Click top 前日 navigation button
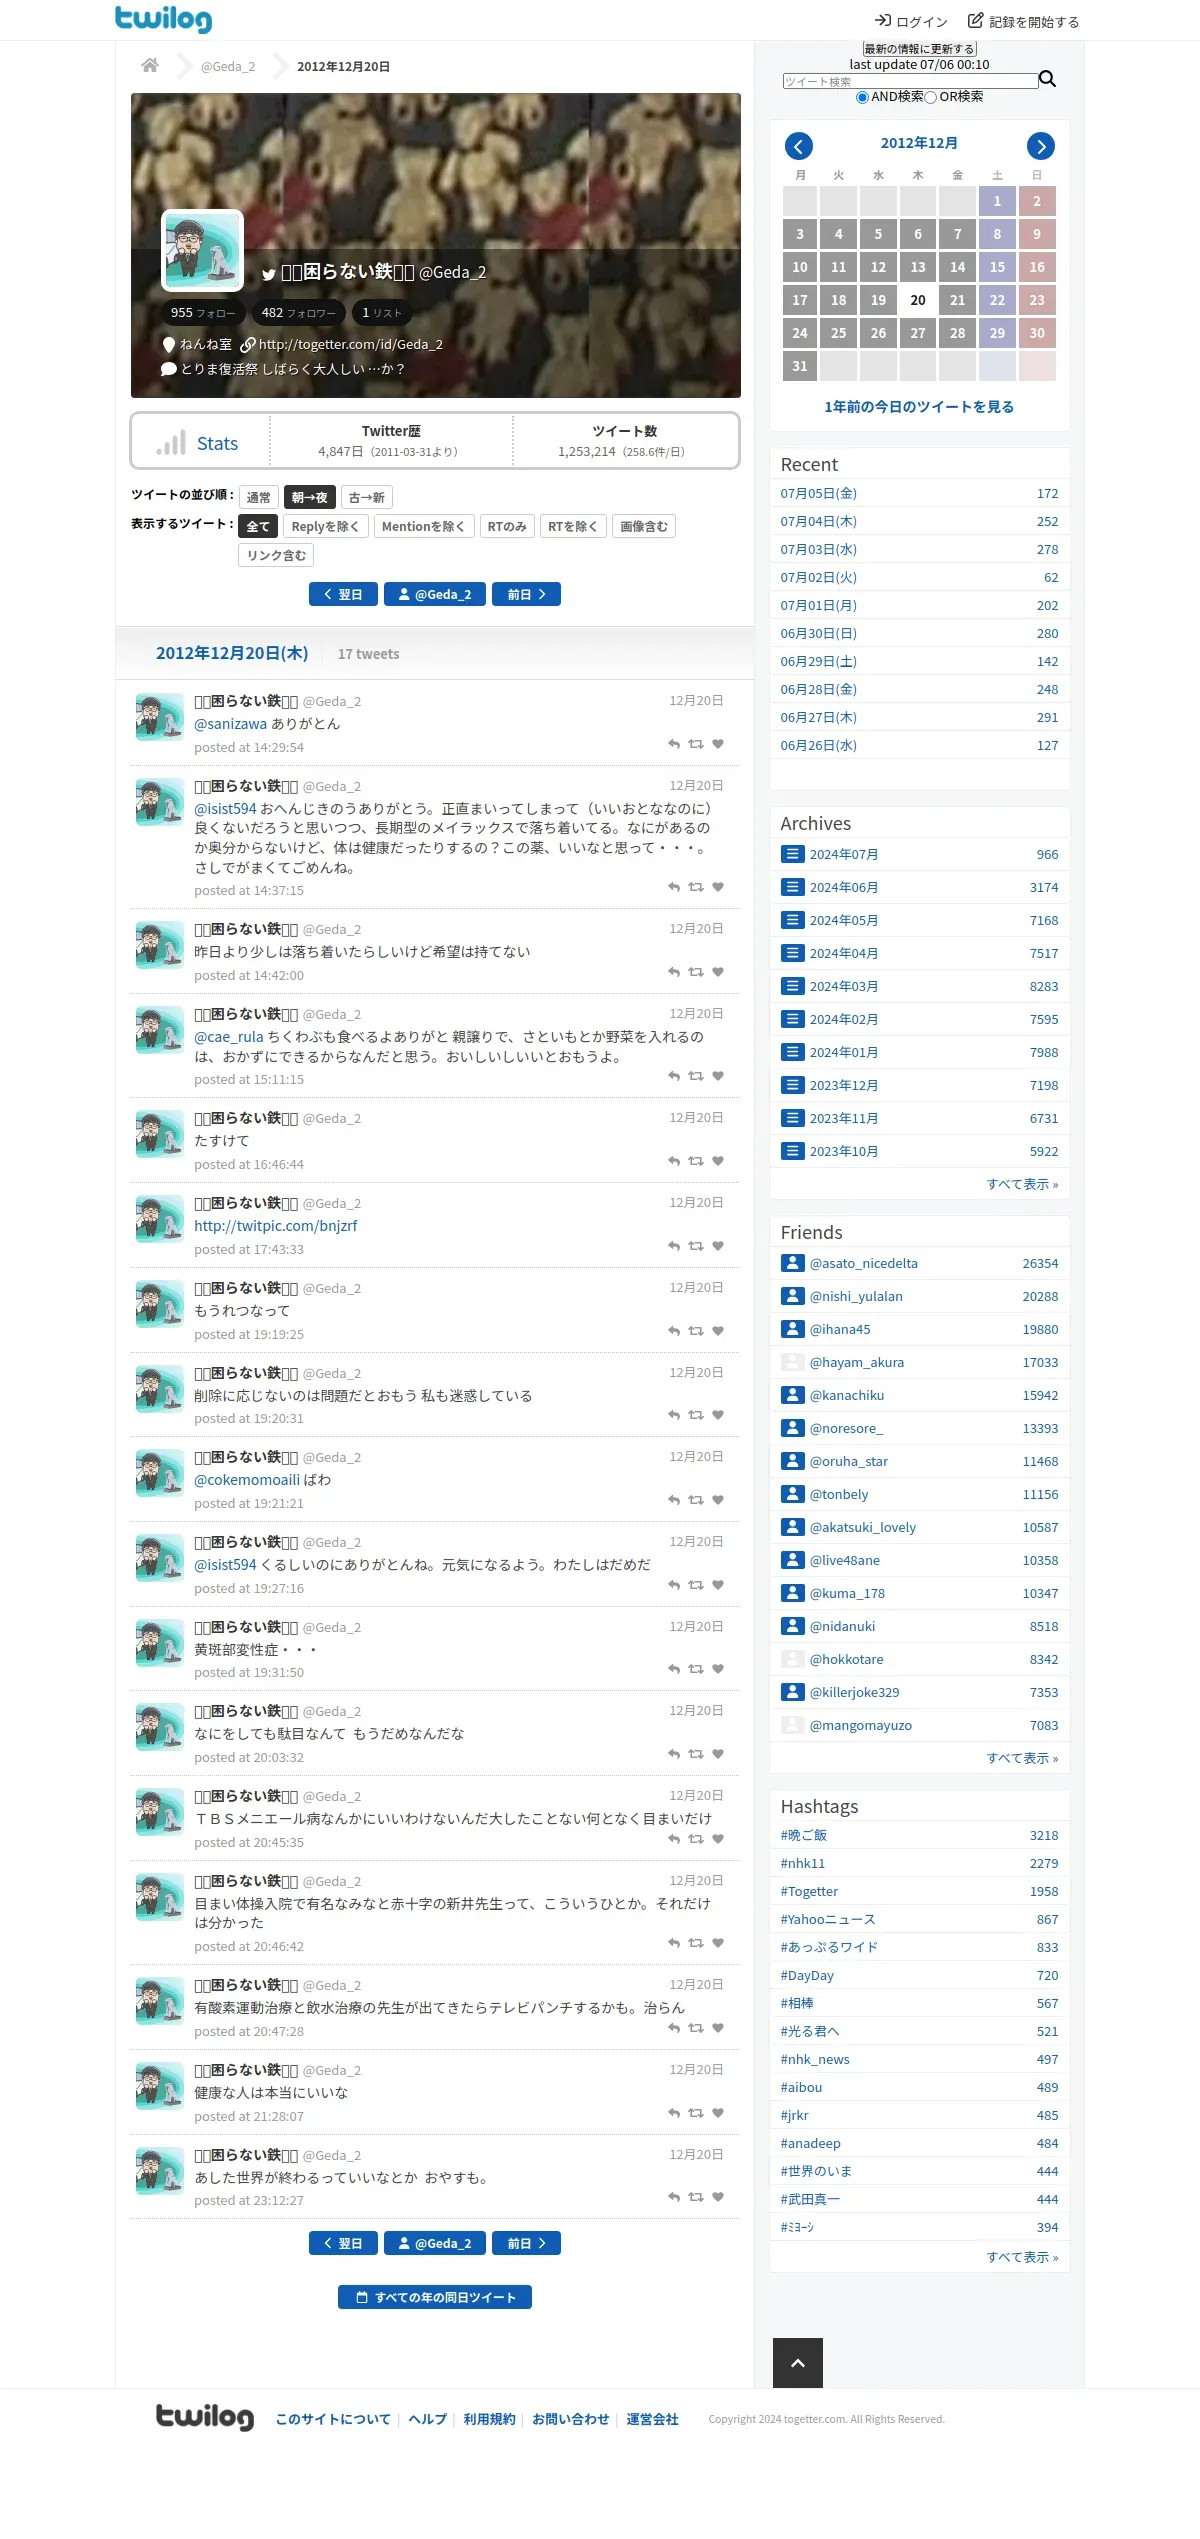 [x=526, y=594]
